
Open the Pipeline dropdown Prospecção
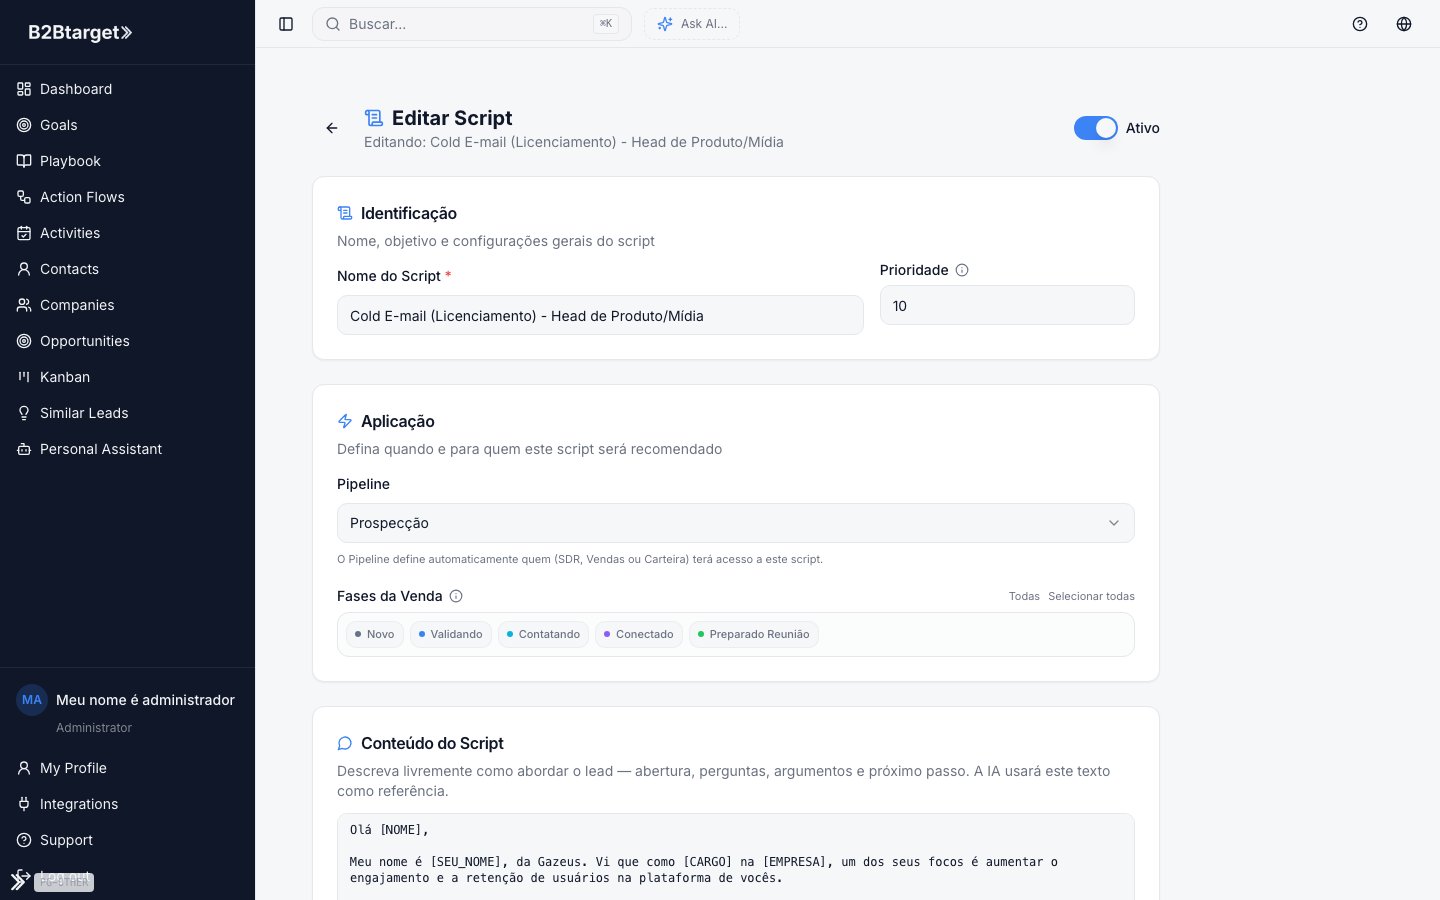pos(736,523)
